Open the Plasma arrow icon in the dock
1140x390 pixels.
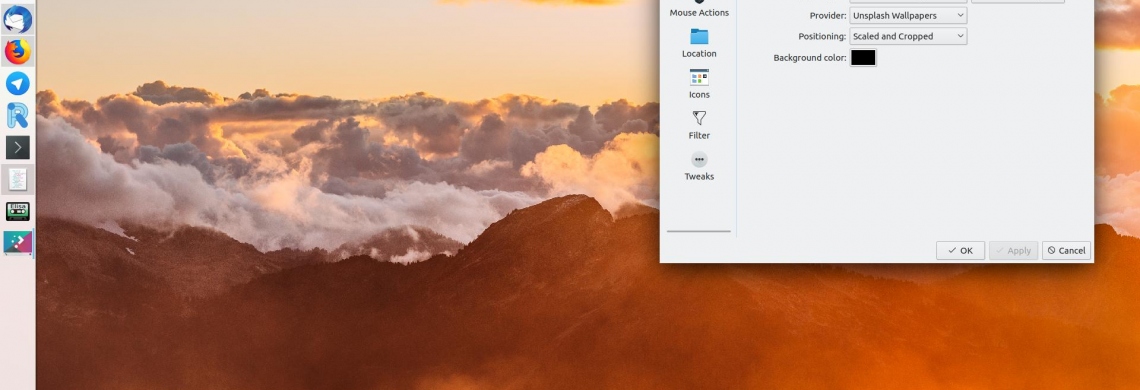coord(17,243)
